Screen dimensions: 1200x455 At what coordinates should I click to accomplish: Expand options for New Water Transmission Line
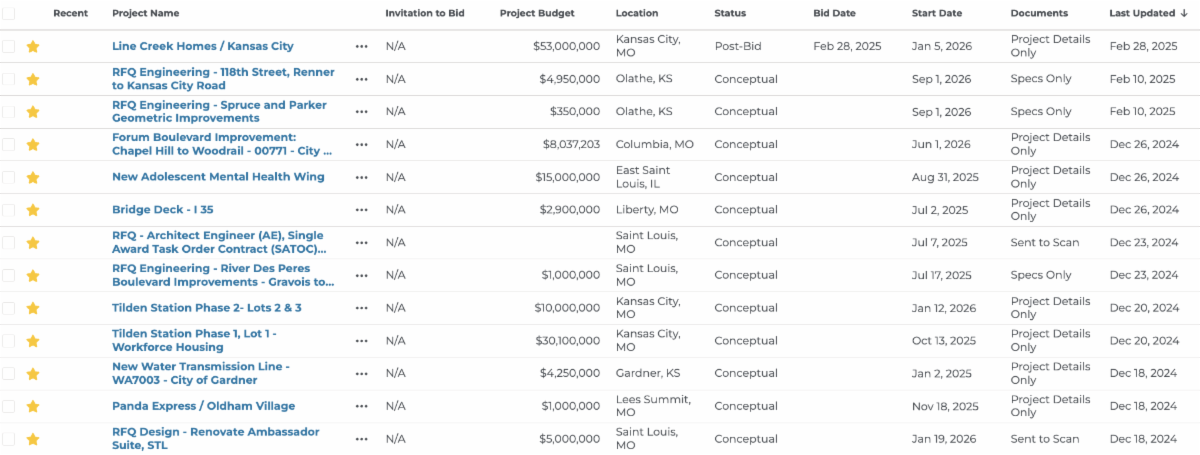pyautogui.click(x=361, y=374)
